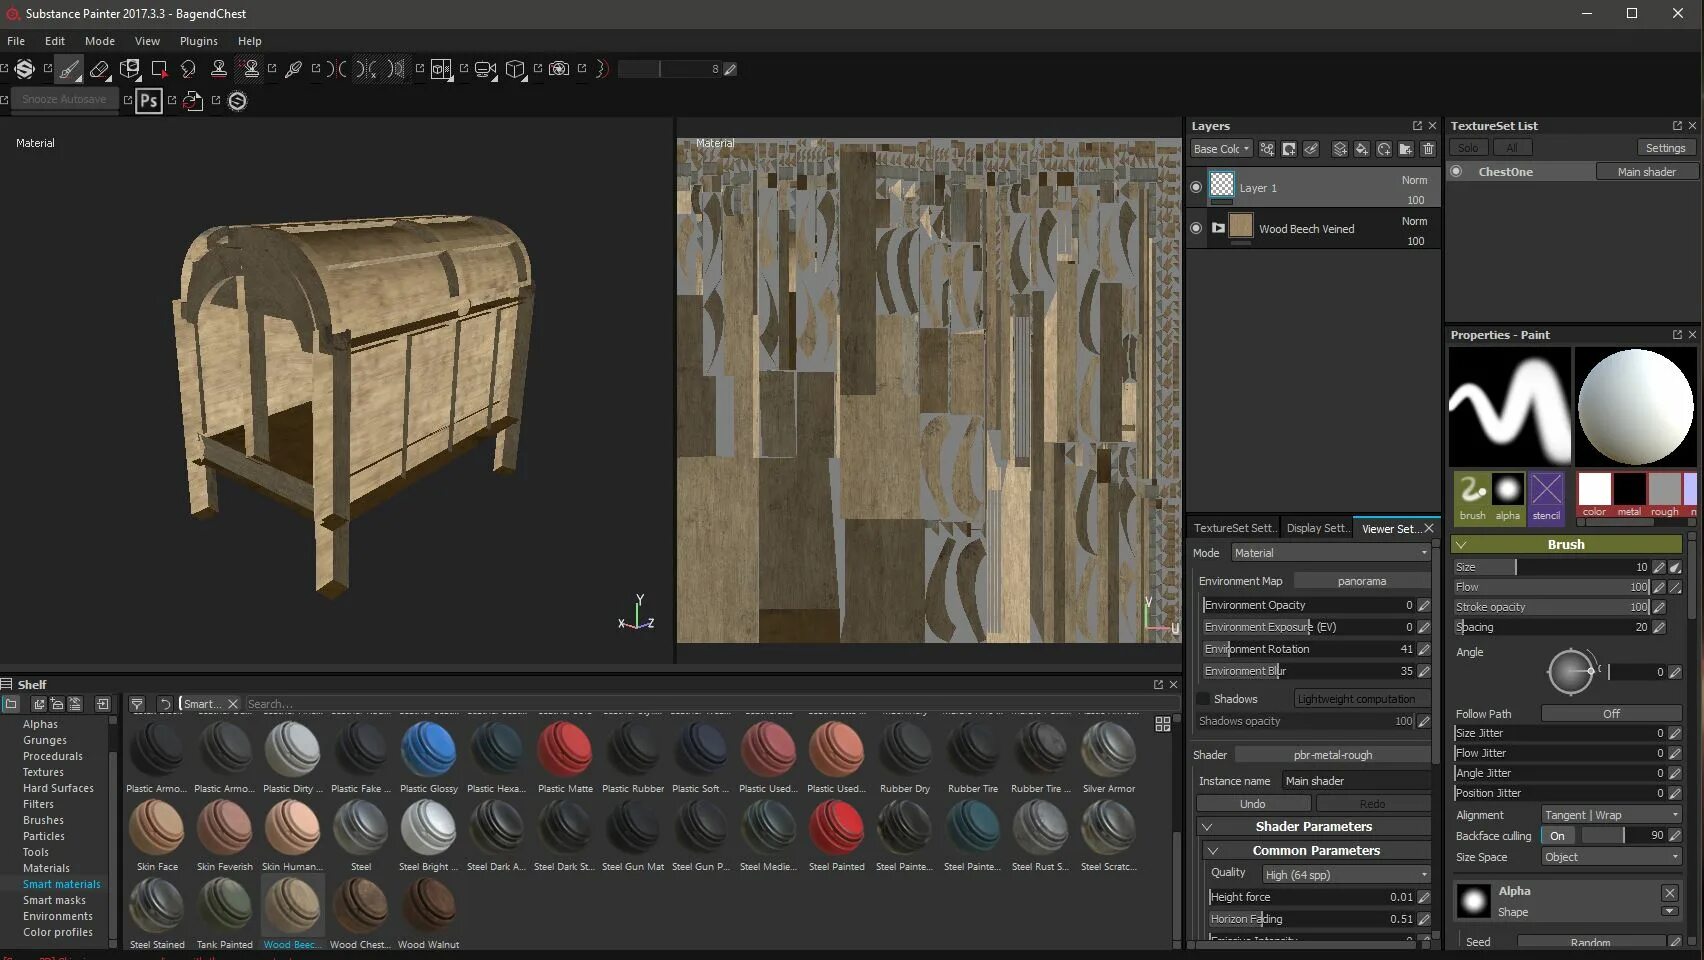Screen dimensions: 1704x960
Task: Activate the Polygon Fill tool
Action: click(158, 68)
